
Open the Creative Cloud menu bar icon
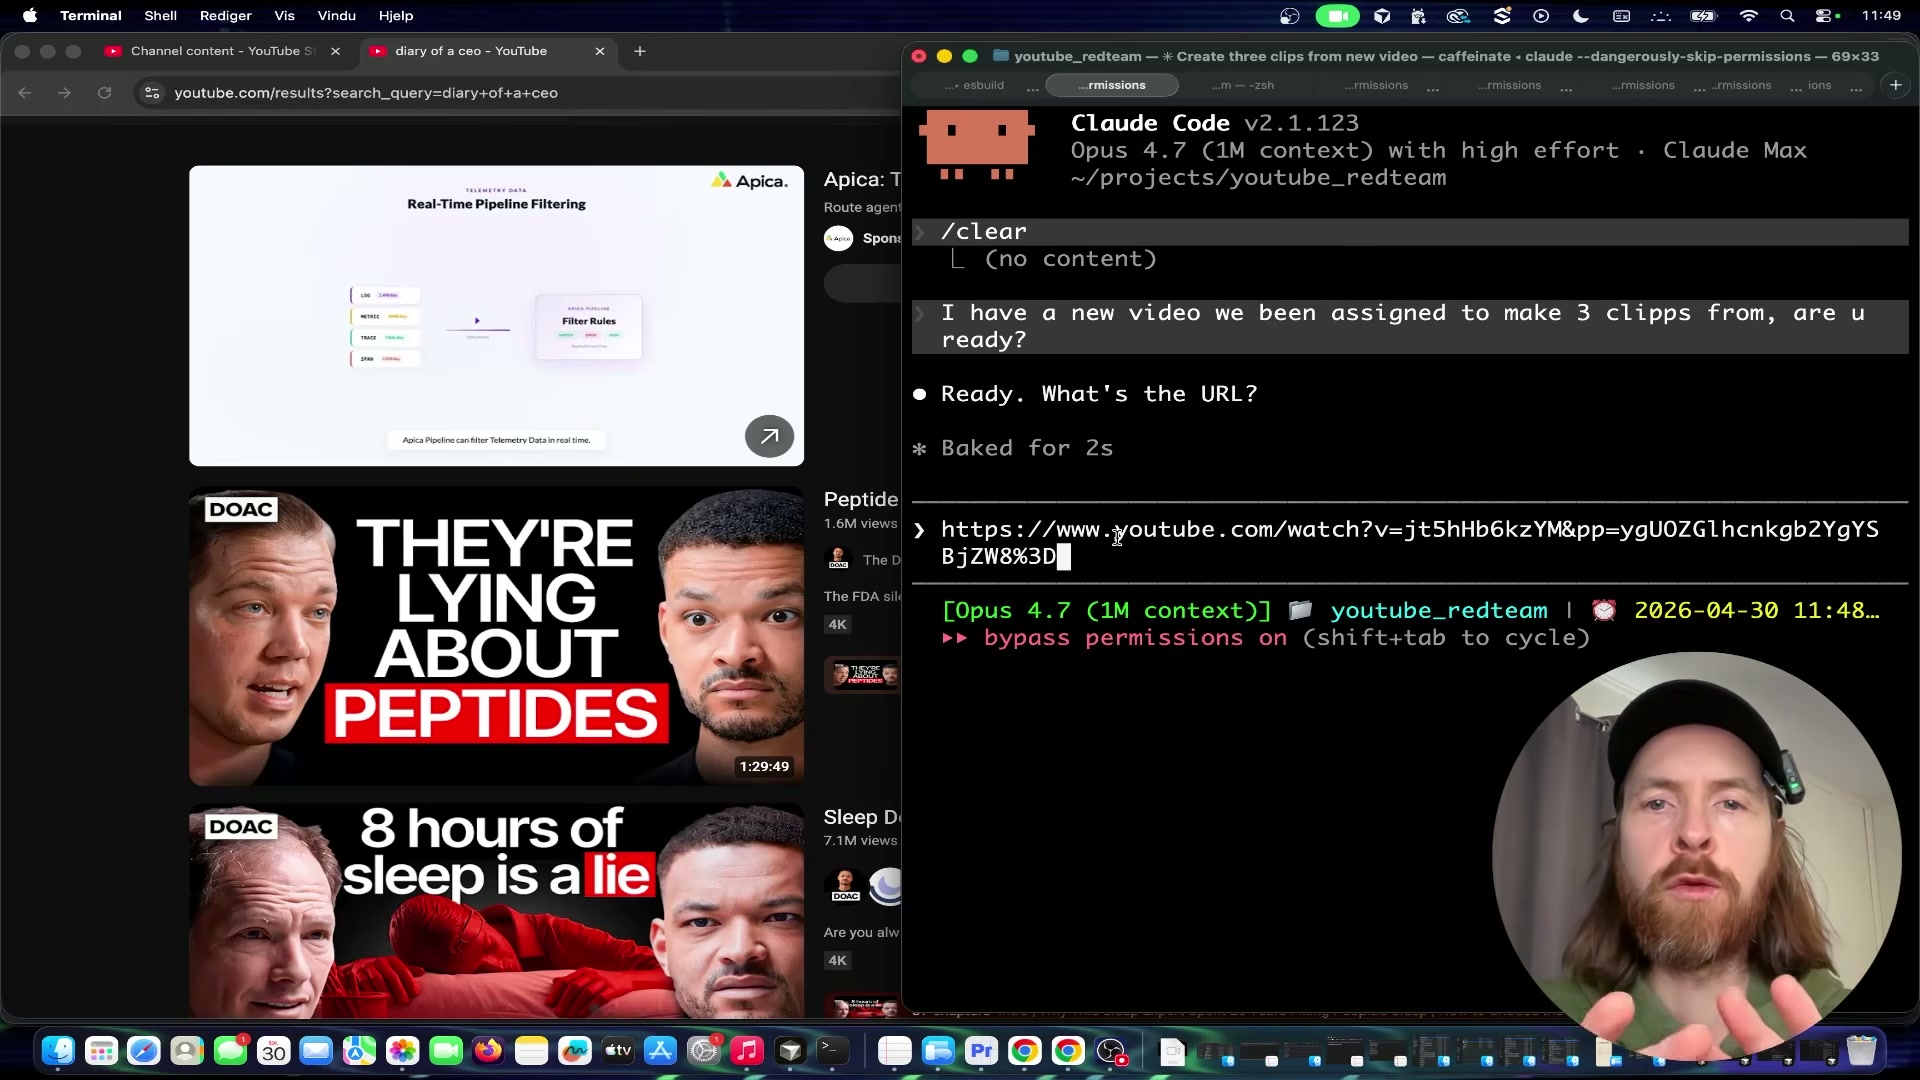coord(1458,15)
